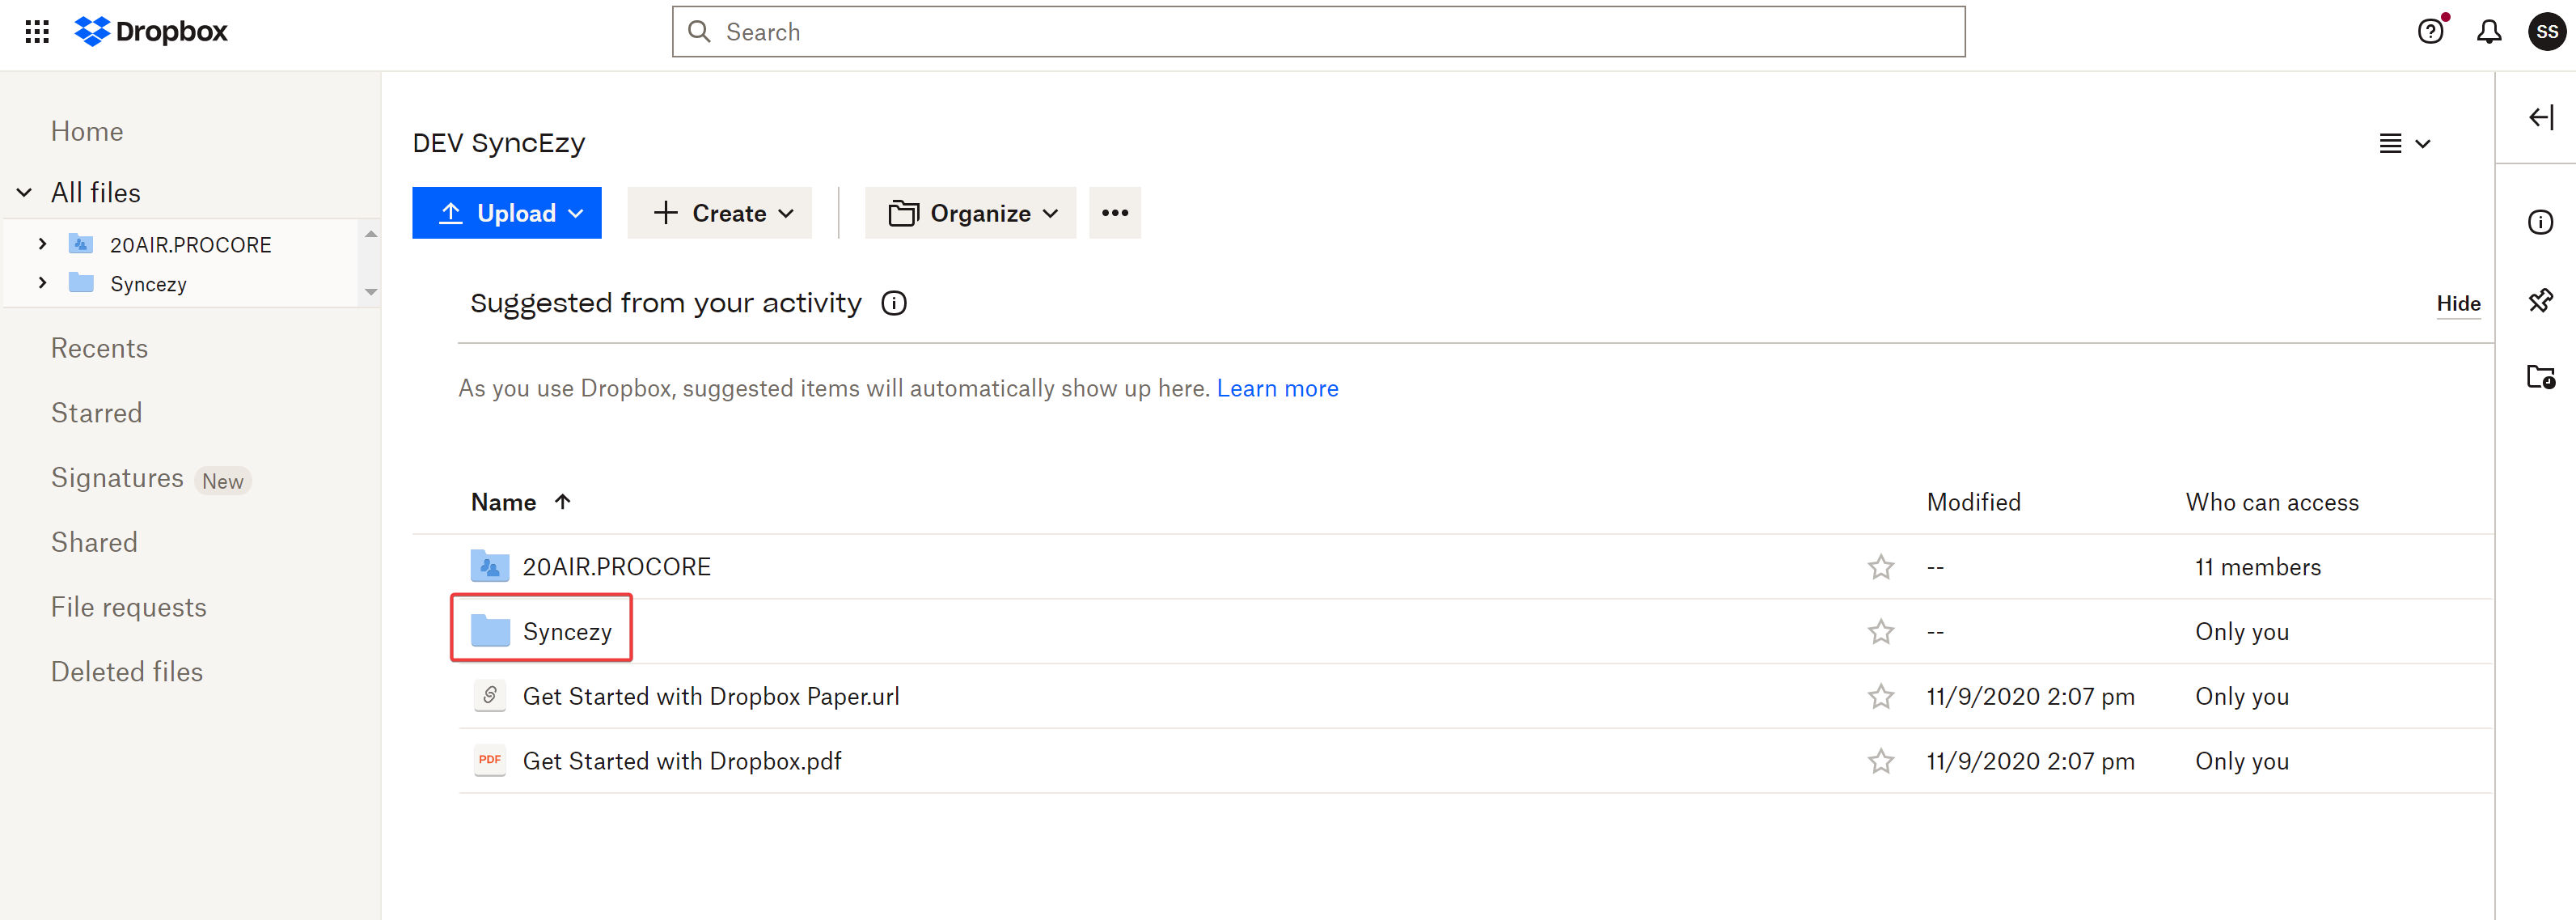
Task: Collapse the right sidebar arrow icon
Action: (x=2541, y=117)
